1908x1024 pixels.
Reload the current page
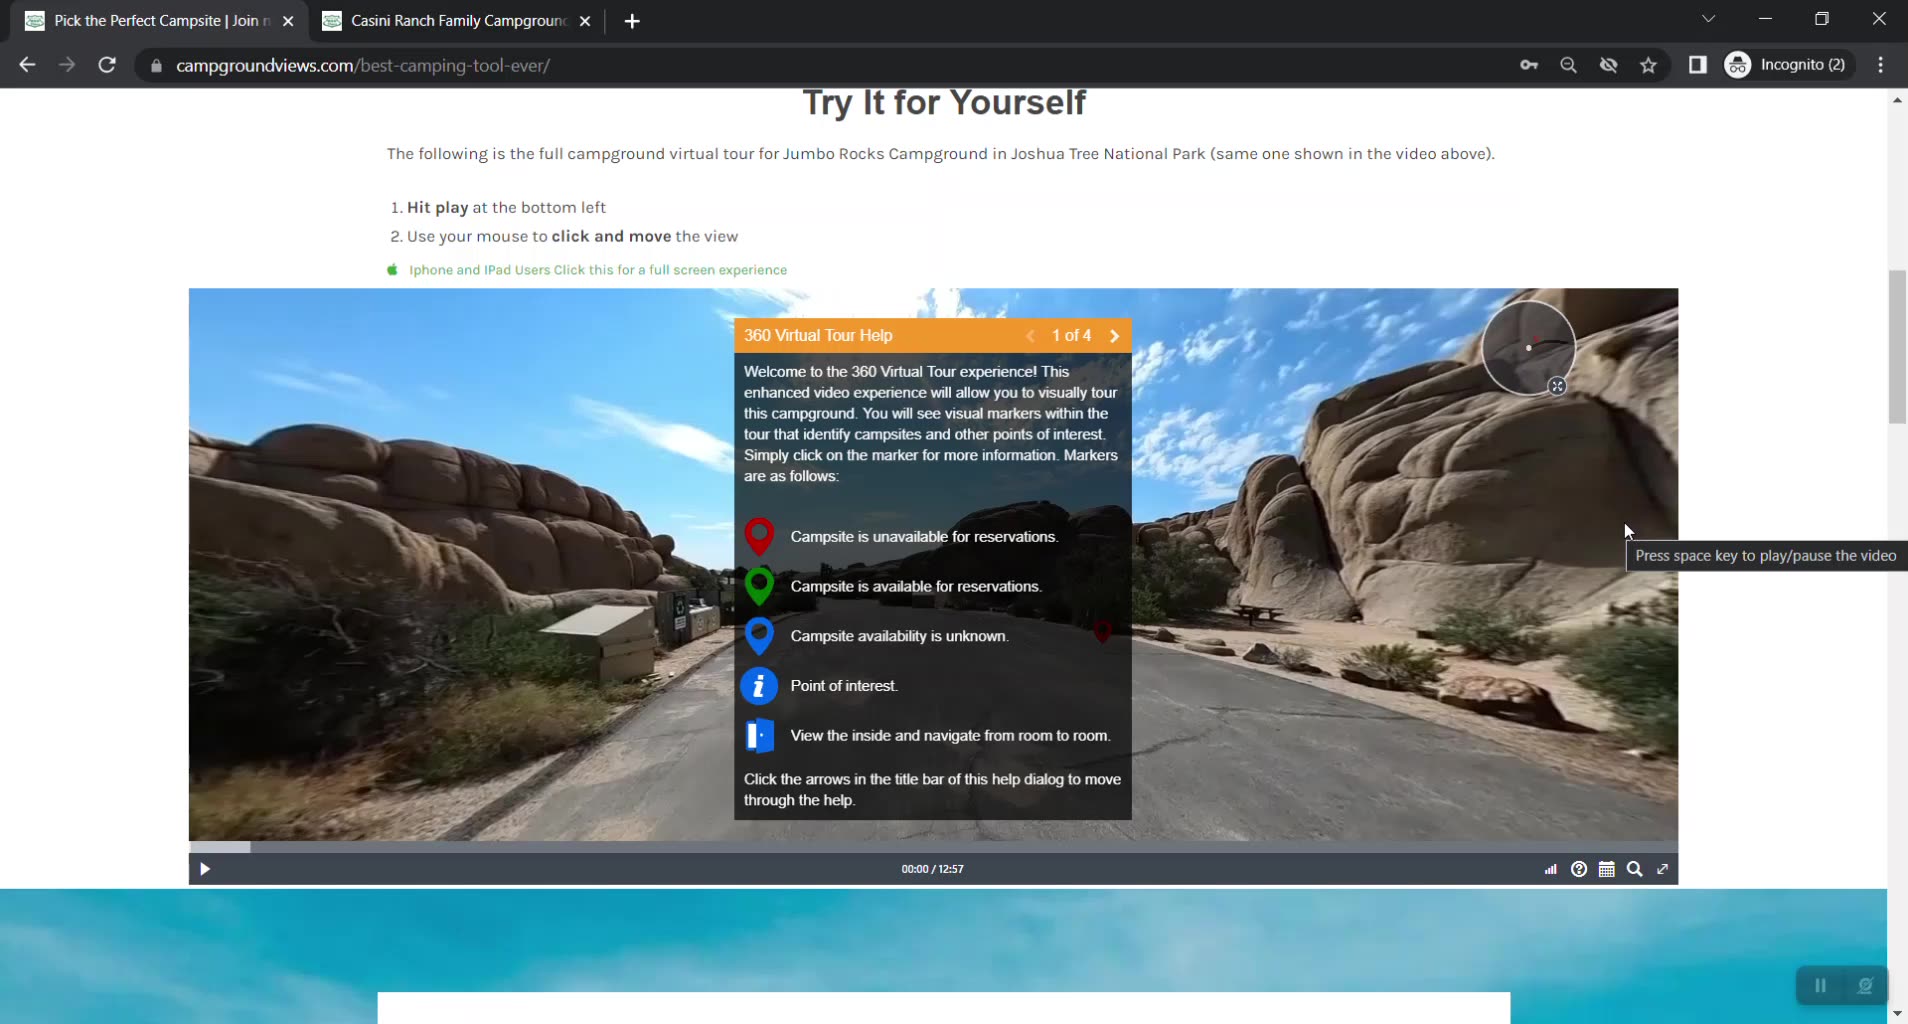click(x=107, y=65)
